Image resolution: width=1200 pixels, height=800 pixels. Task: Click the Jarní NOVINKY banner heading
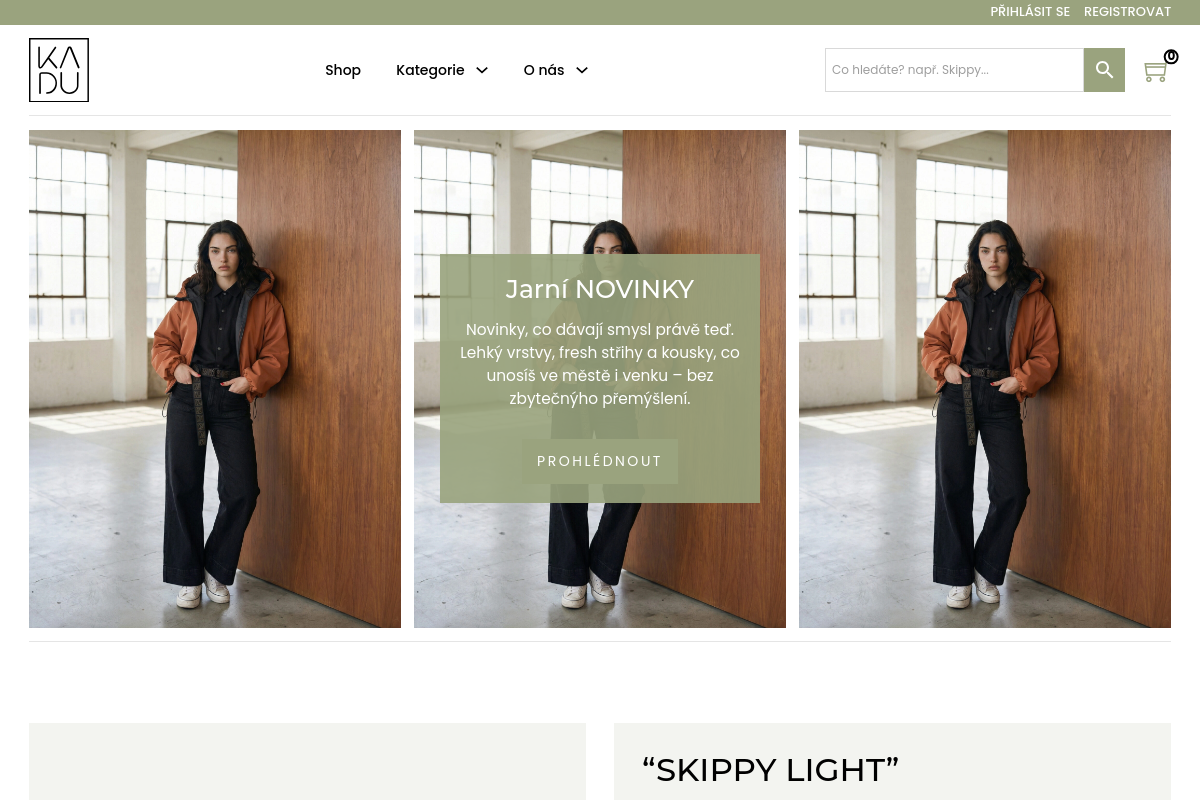click(x=600, y=289)
